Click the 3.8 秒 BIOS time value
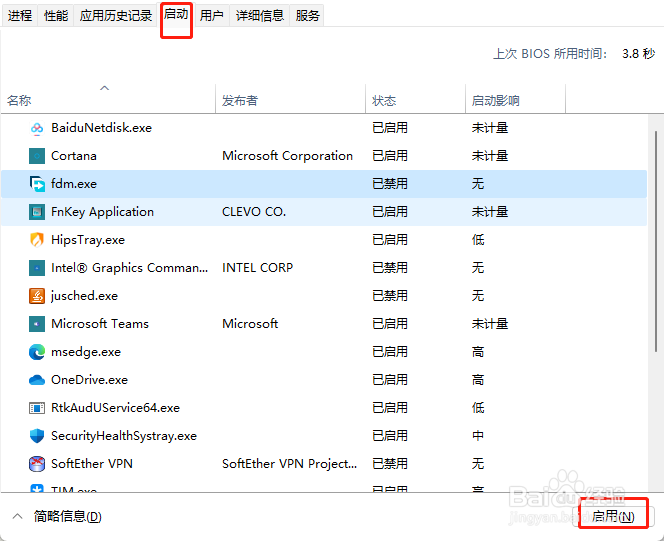Viewport: 664px width, 541px height. (639, 54)
